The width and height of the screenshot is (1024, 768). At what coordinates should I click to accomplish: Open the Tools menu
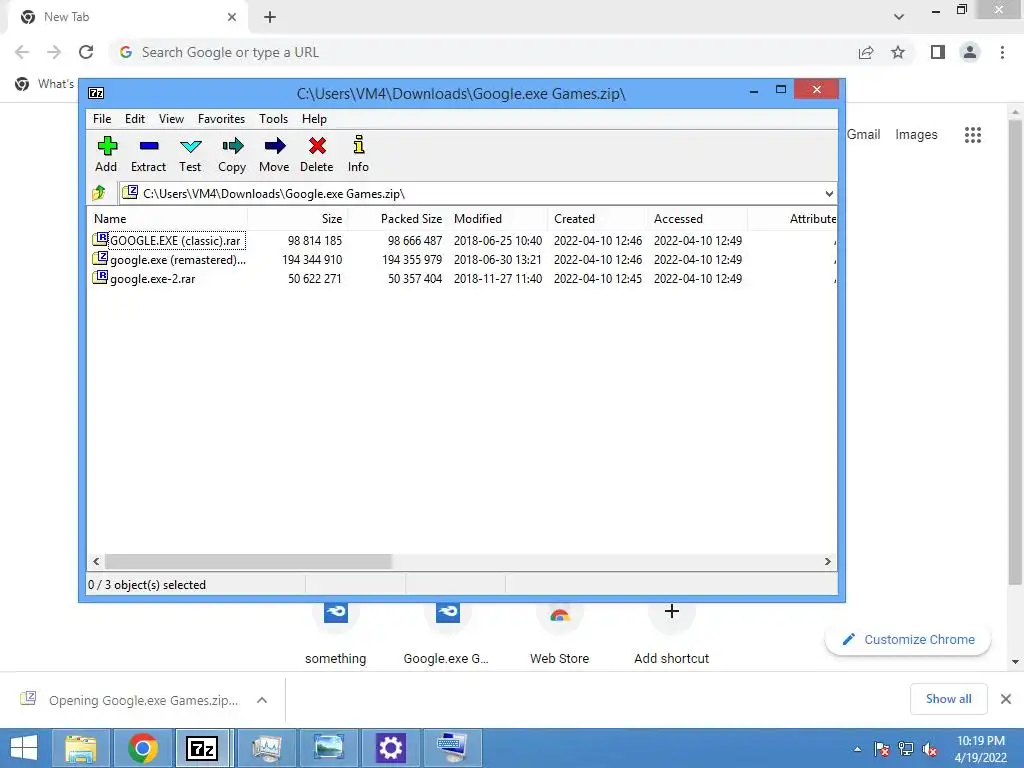pos(273,119)
